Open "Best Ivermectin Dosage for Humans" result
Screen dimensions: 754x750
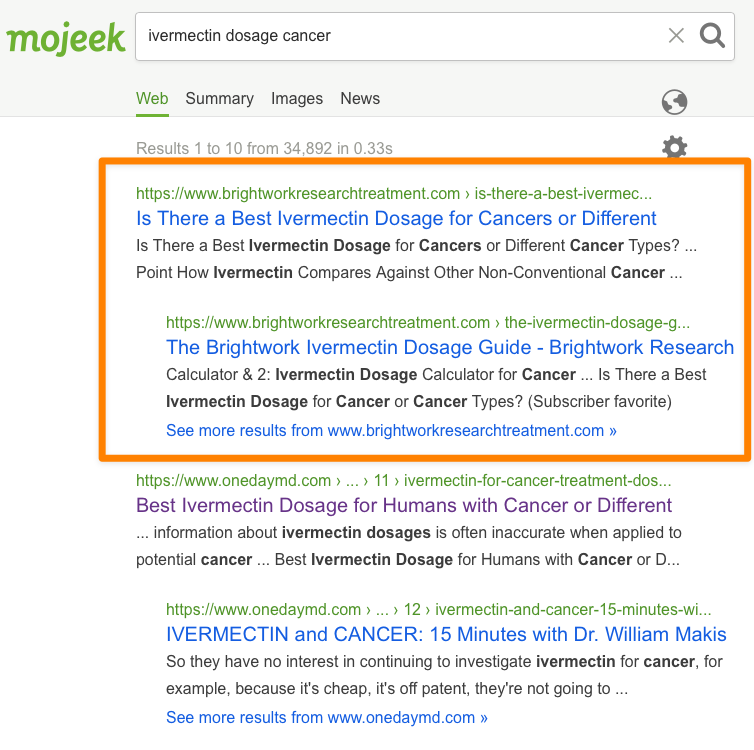[x=404, y=505]
